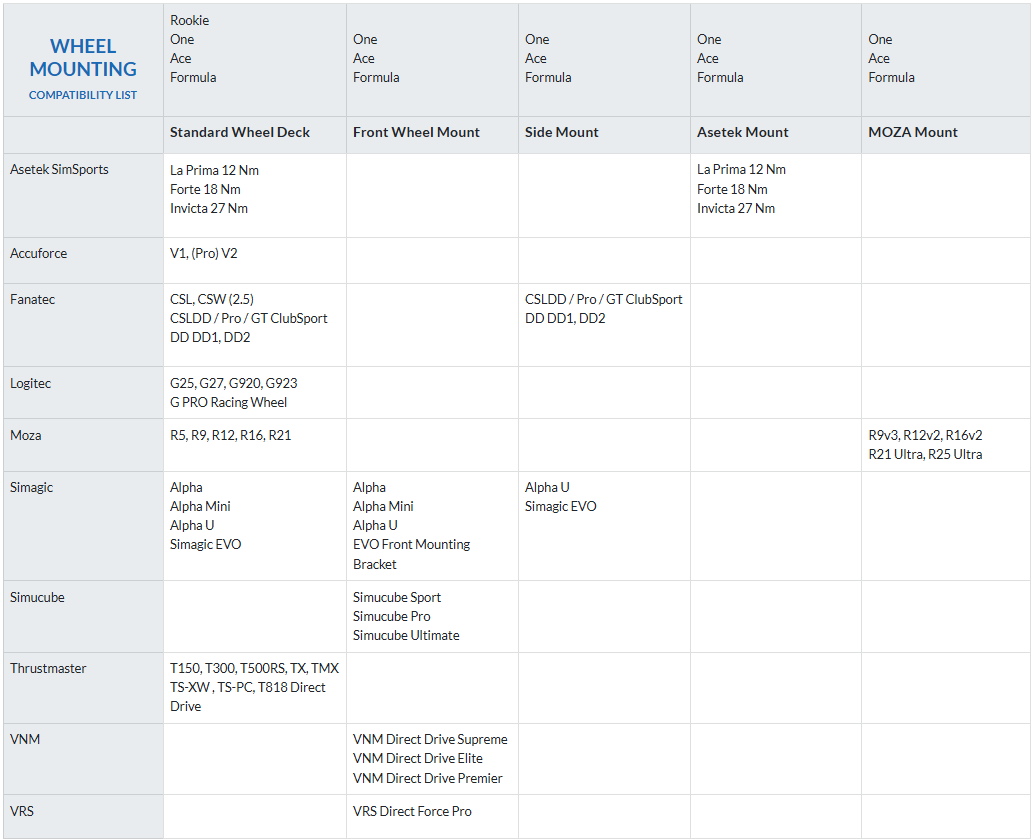Select the Fanatec row label
This screenshot has height=840, width=1033.
33,299
